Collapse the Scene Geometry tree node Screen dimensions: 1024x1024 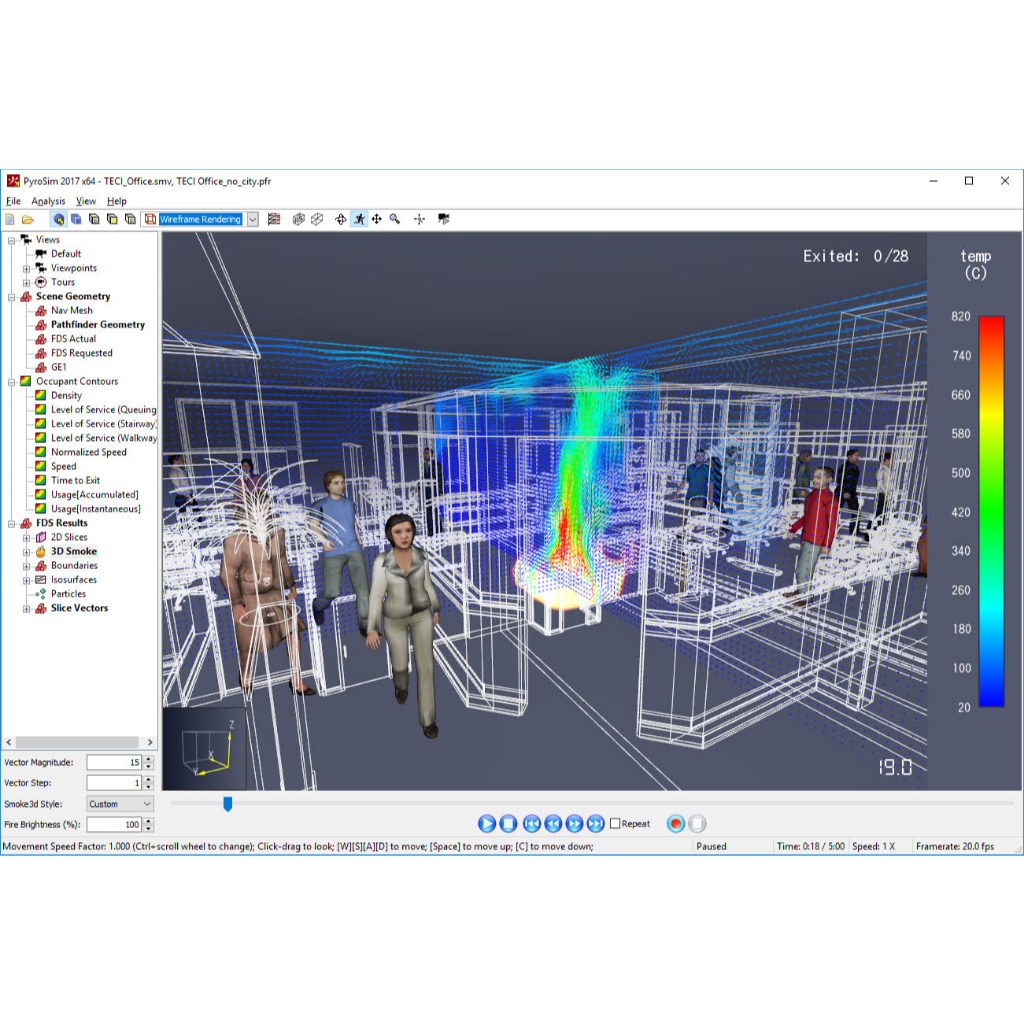[x=12, y=297]
